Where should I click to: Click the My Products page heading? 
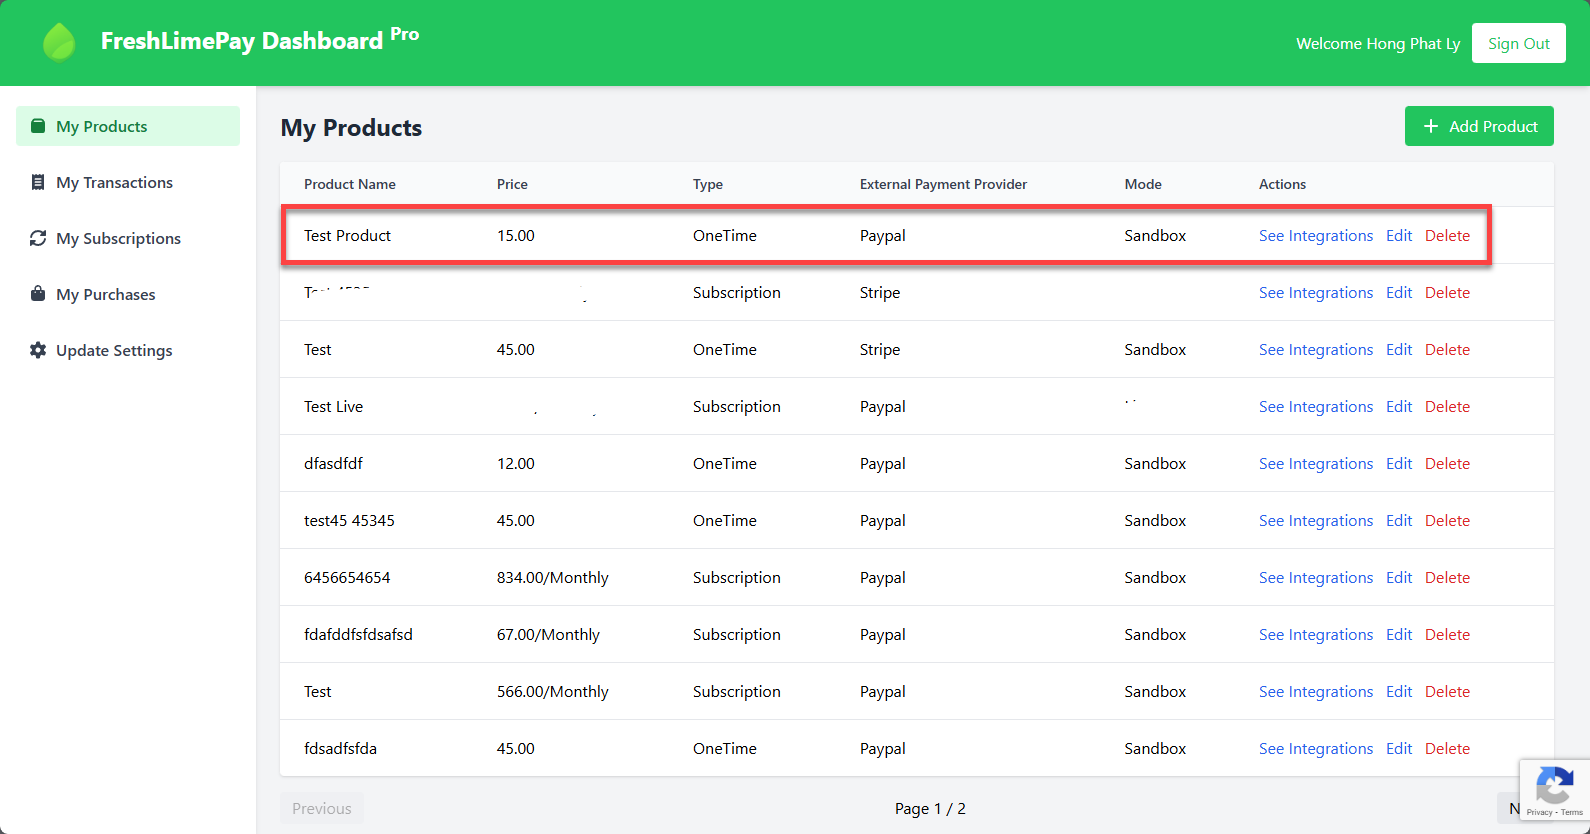[351, 128]
